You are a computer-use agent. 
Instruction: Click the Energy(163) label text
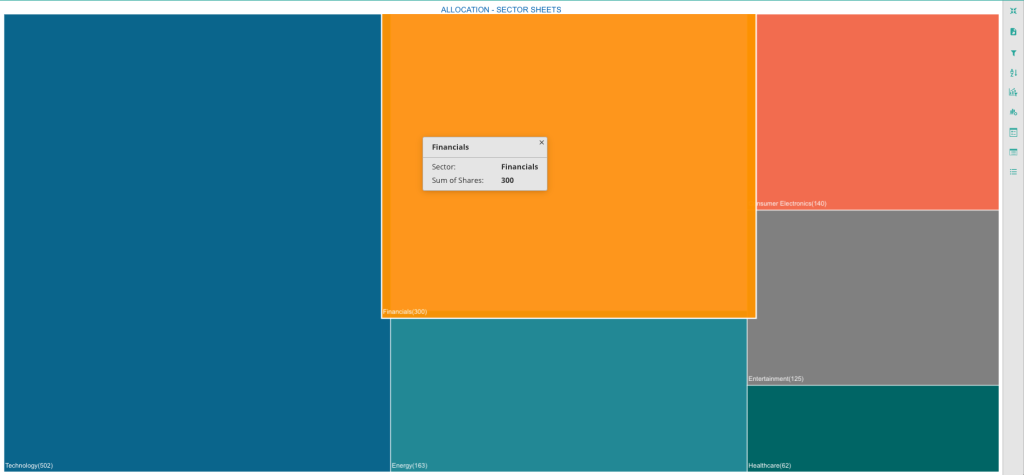tap(409, 466)
